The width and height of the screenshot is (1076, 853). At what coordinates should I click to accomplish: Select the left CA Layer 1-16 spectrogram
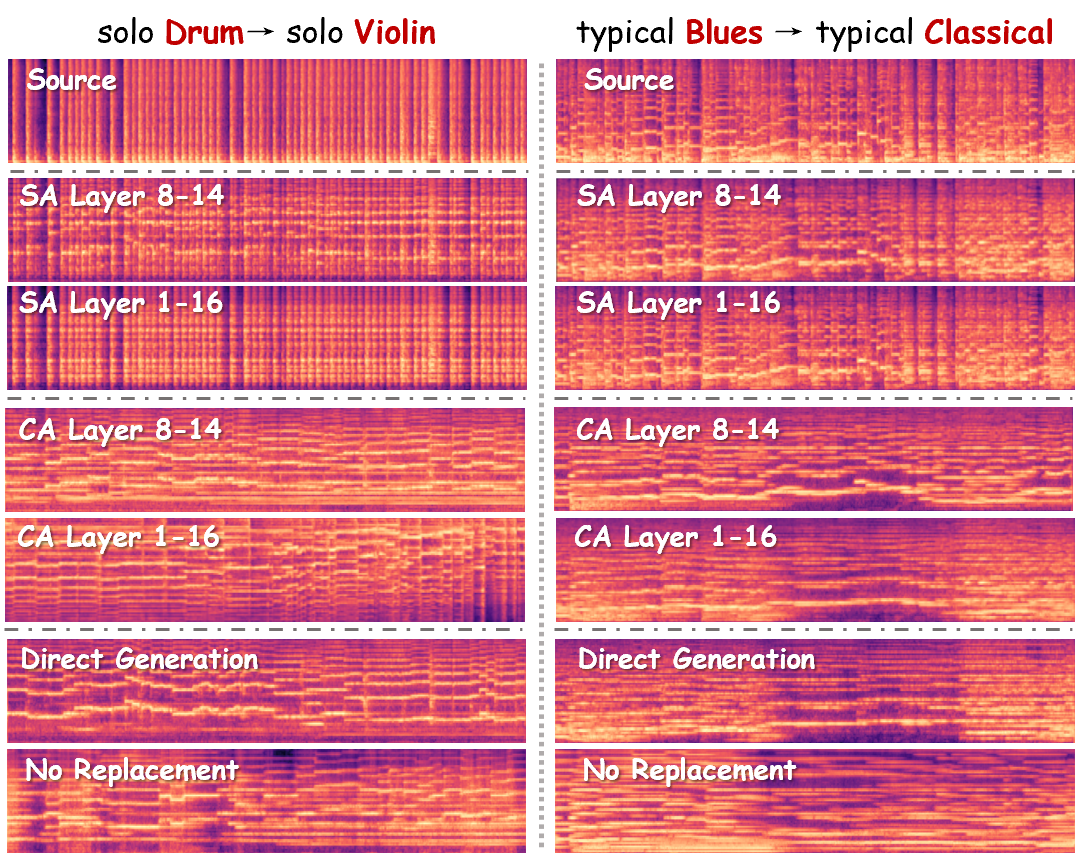pos(265,570)
